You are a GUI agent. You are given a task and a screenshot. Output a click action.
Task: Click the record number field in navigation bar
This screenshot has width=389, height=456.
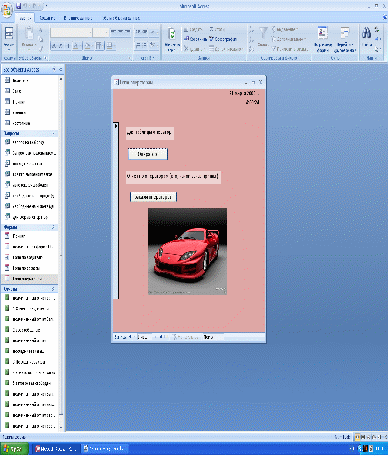coord(144,337)
